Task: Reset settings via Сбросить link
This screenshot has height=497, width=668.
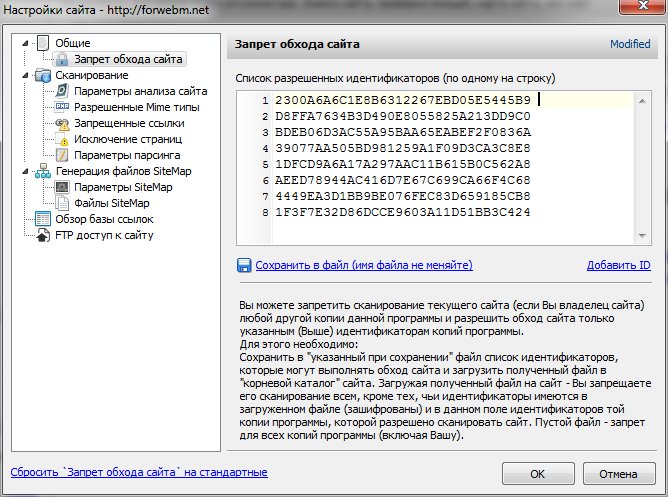Action: point(138,472)
